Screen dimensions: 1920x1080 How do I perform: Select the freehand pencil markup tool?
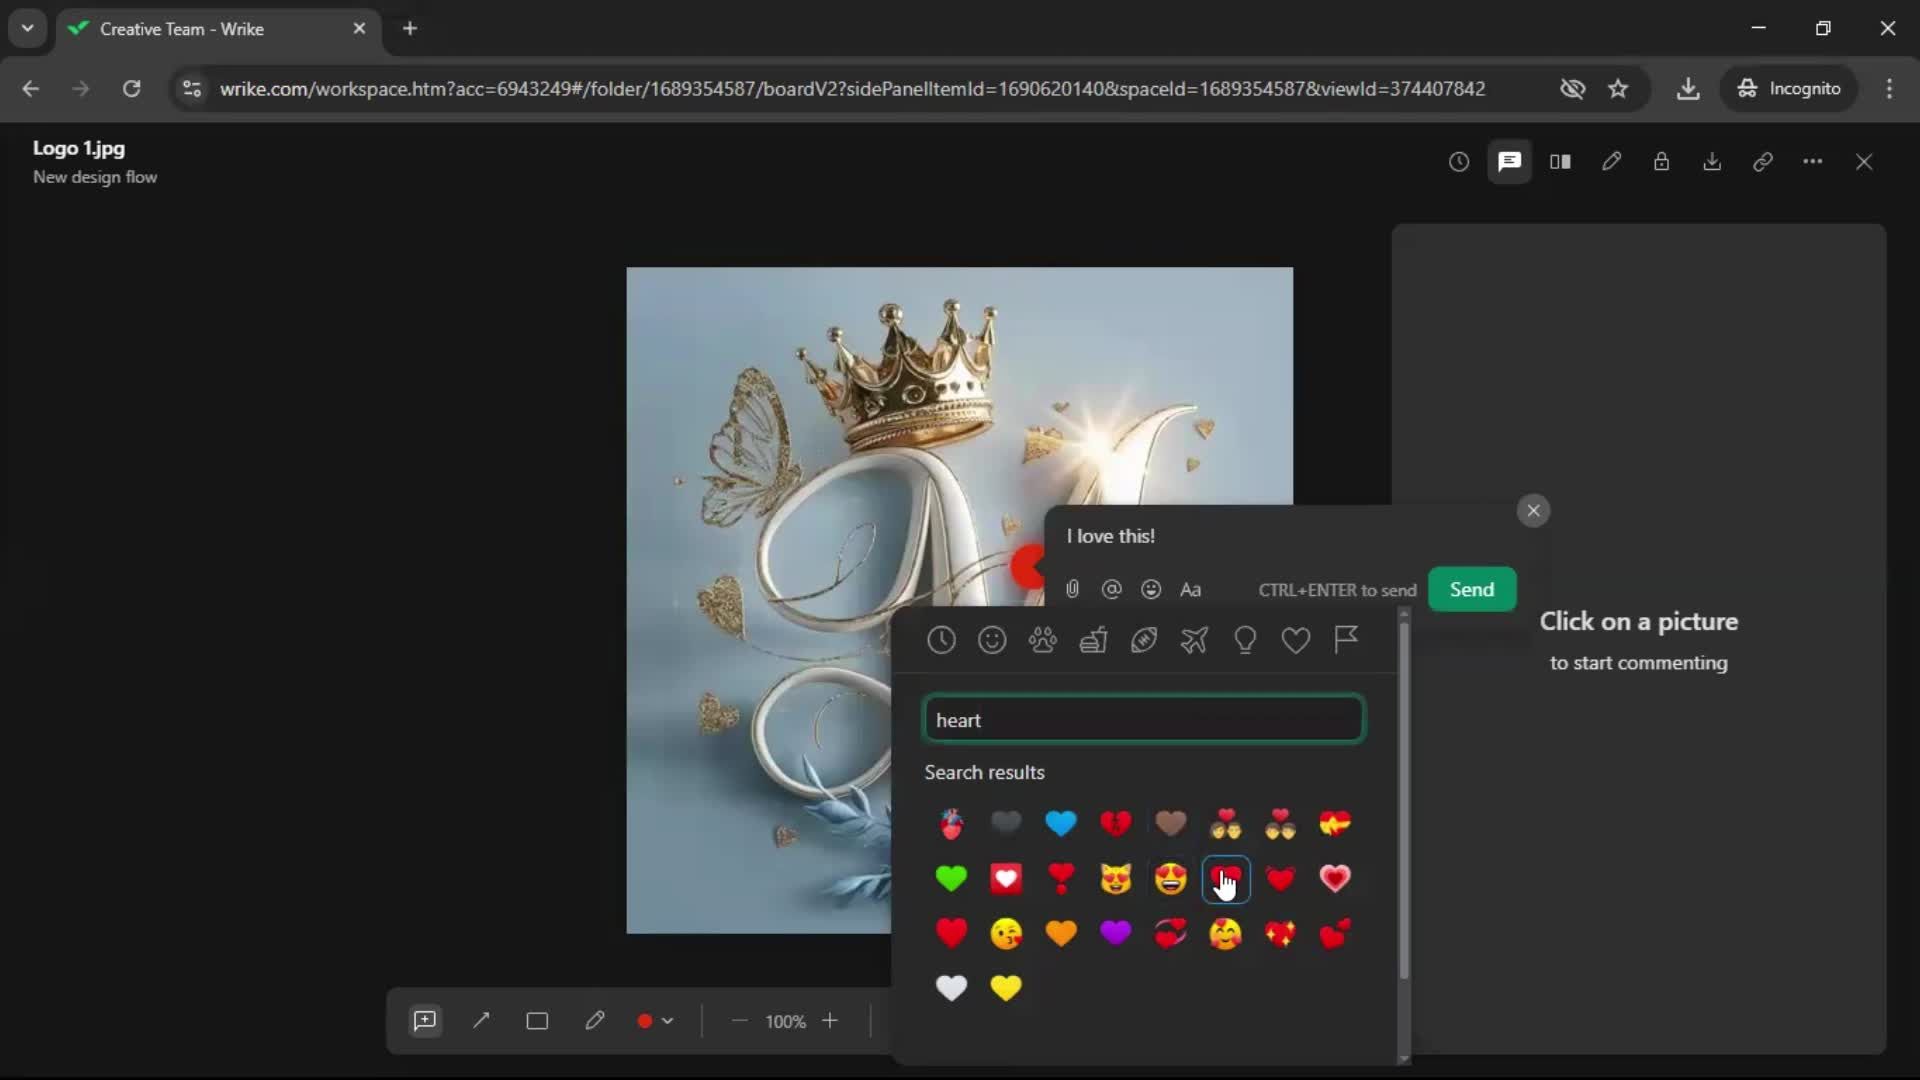coord(594,1021)
